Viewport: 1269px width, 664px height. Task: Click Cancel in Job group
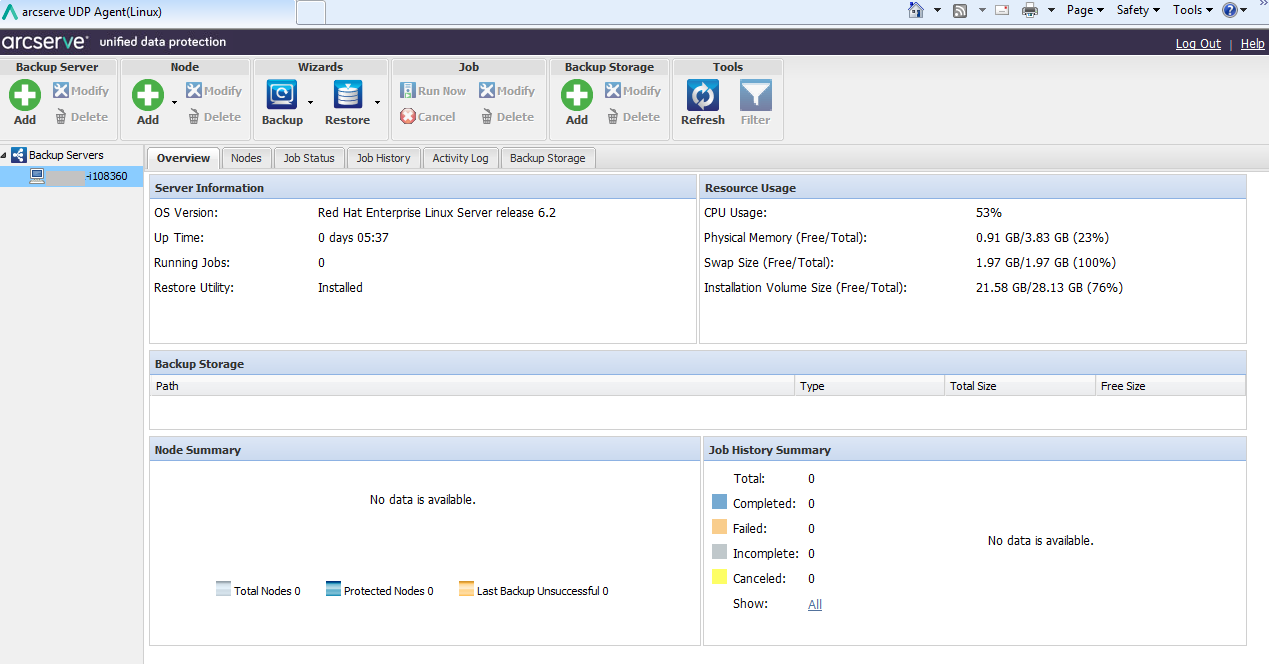tap(428, 117)
